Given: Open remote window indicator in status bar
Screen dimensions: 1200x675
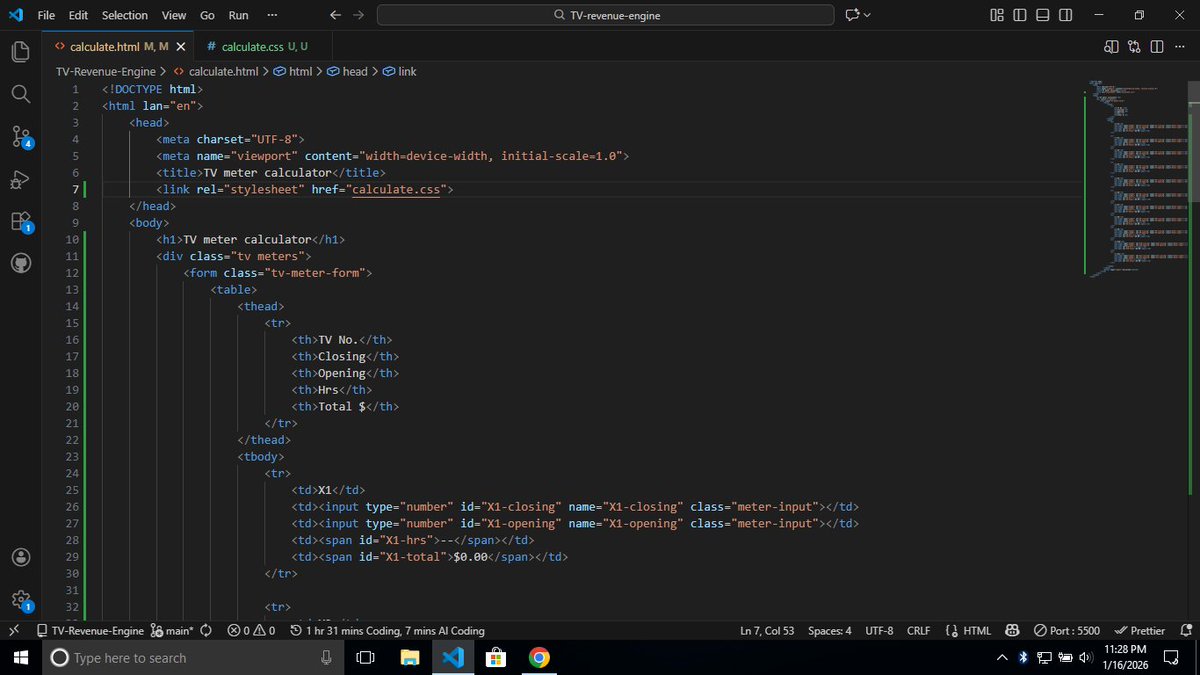Looking at the screenshot, I should click(x=13, y=631).
